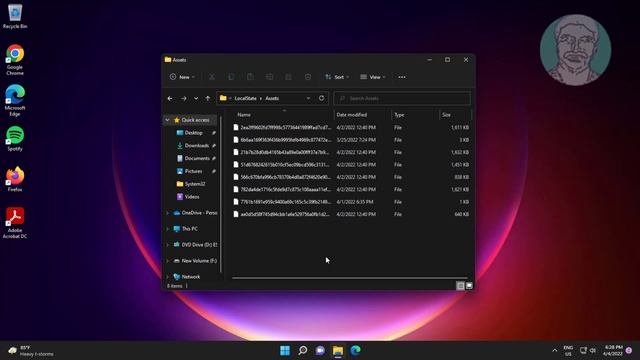Open the clock and date in taskbar
Viewport: 640px width, 360px height.
tap(613, 350)
